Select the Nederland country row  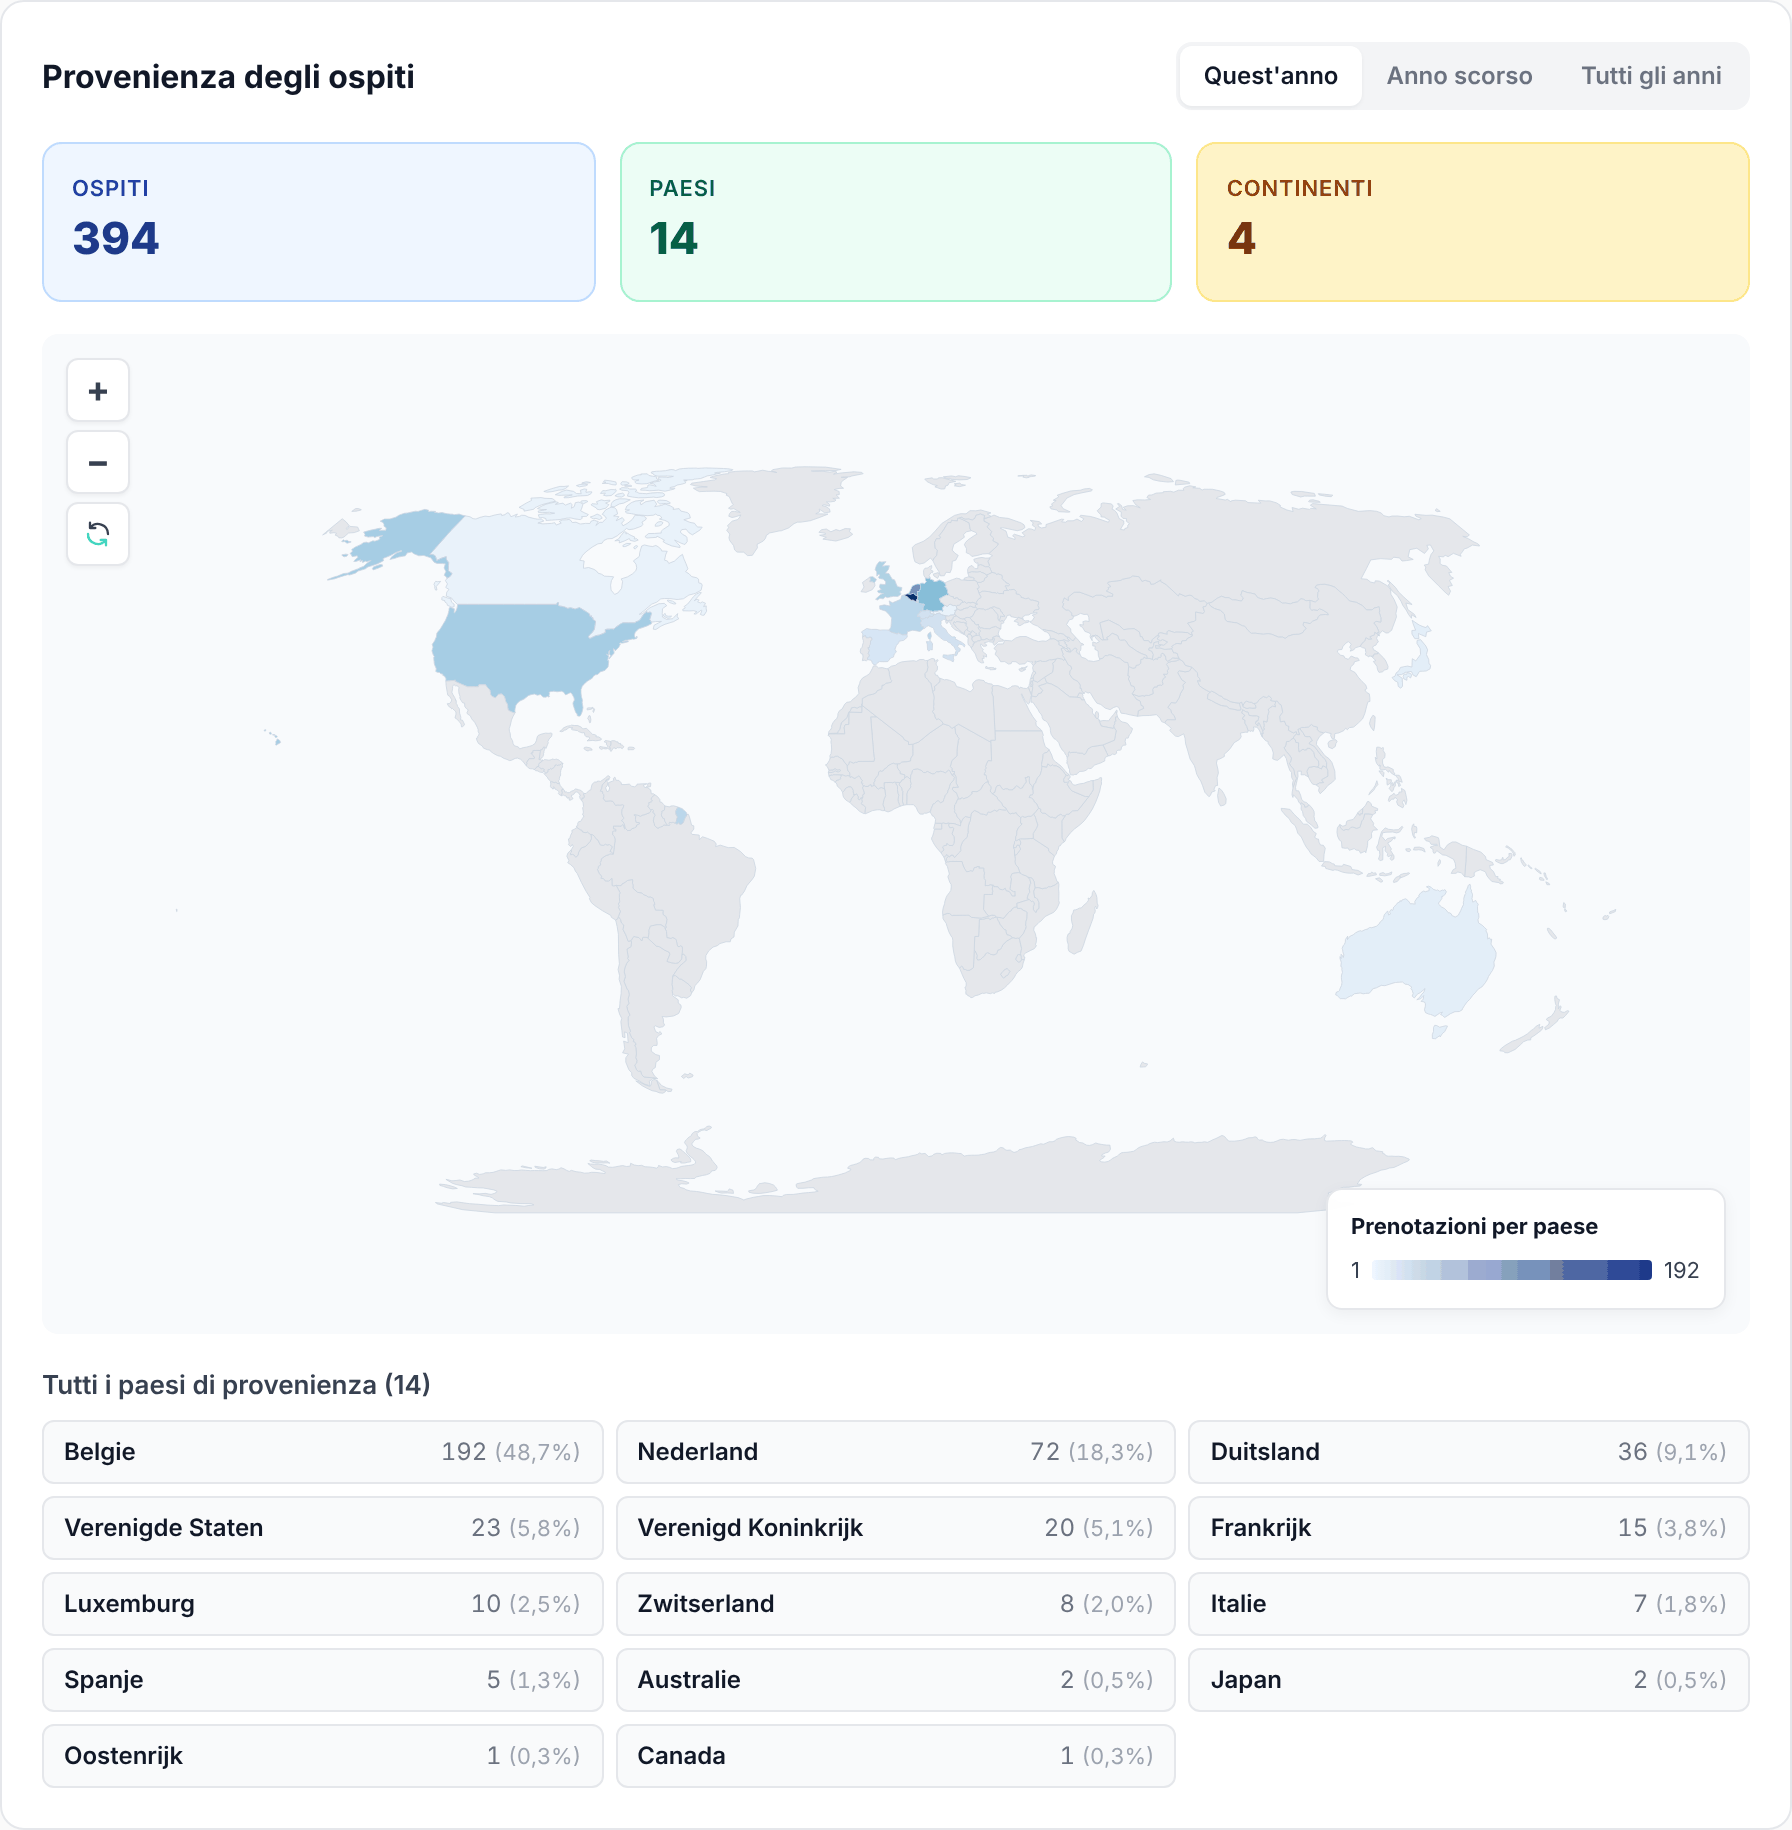(x=896, y=1452)
